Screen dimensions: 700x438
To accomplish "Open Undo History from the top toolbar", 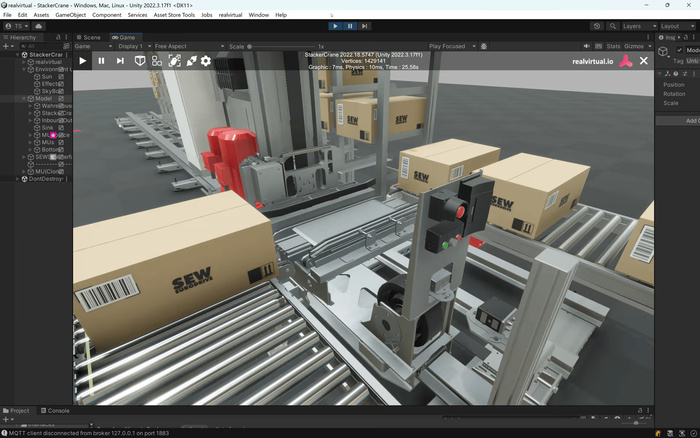I will tap(597, 26).
